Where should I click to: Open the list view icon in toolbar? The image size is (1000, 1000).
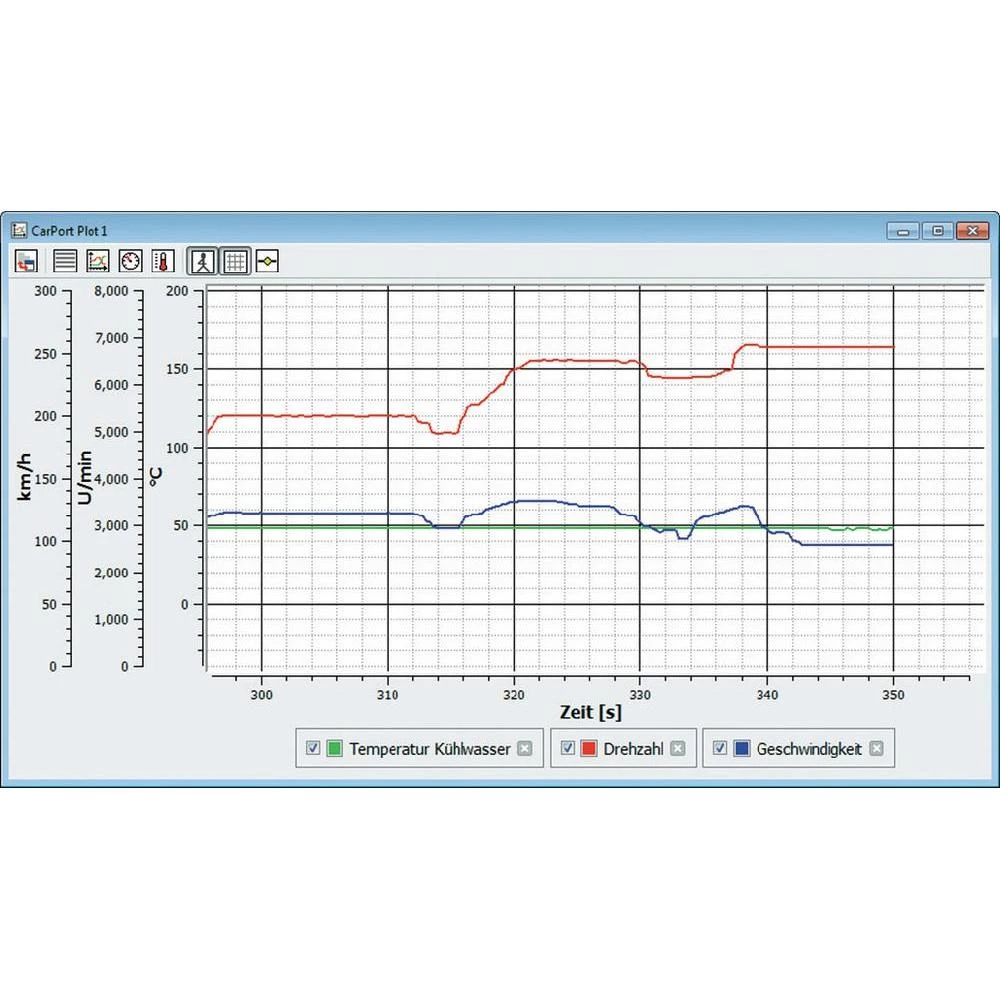coord(65,262)
